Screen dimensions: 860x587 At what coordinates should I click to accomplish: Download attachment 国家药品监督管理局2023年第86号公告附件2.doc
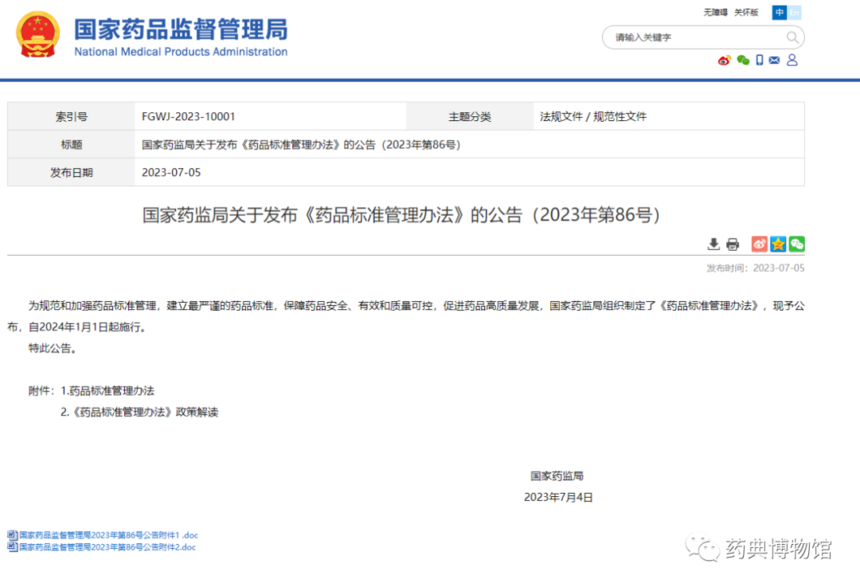pyautogui.click(x=108, y=547)
